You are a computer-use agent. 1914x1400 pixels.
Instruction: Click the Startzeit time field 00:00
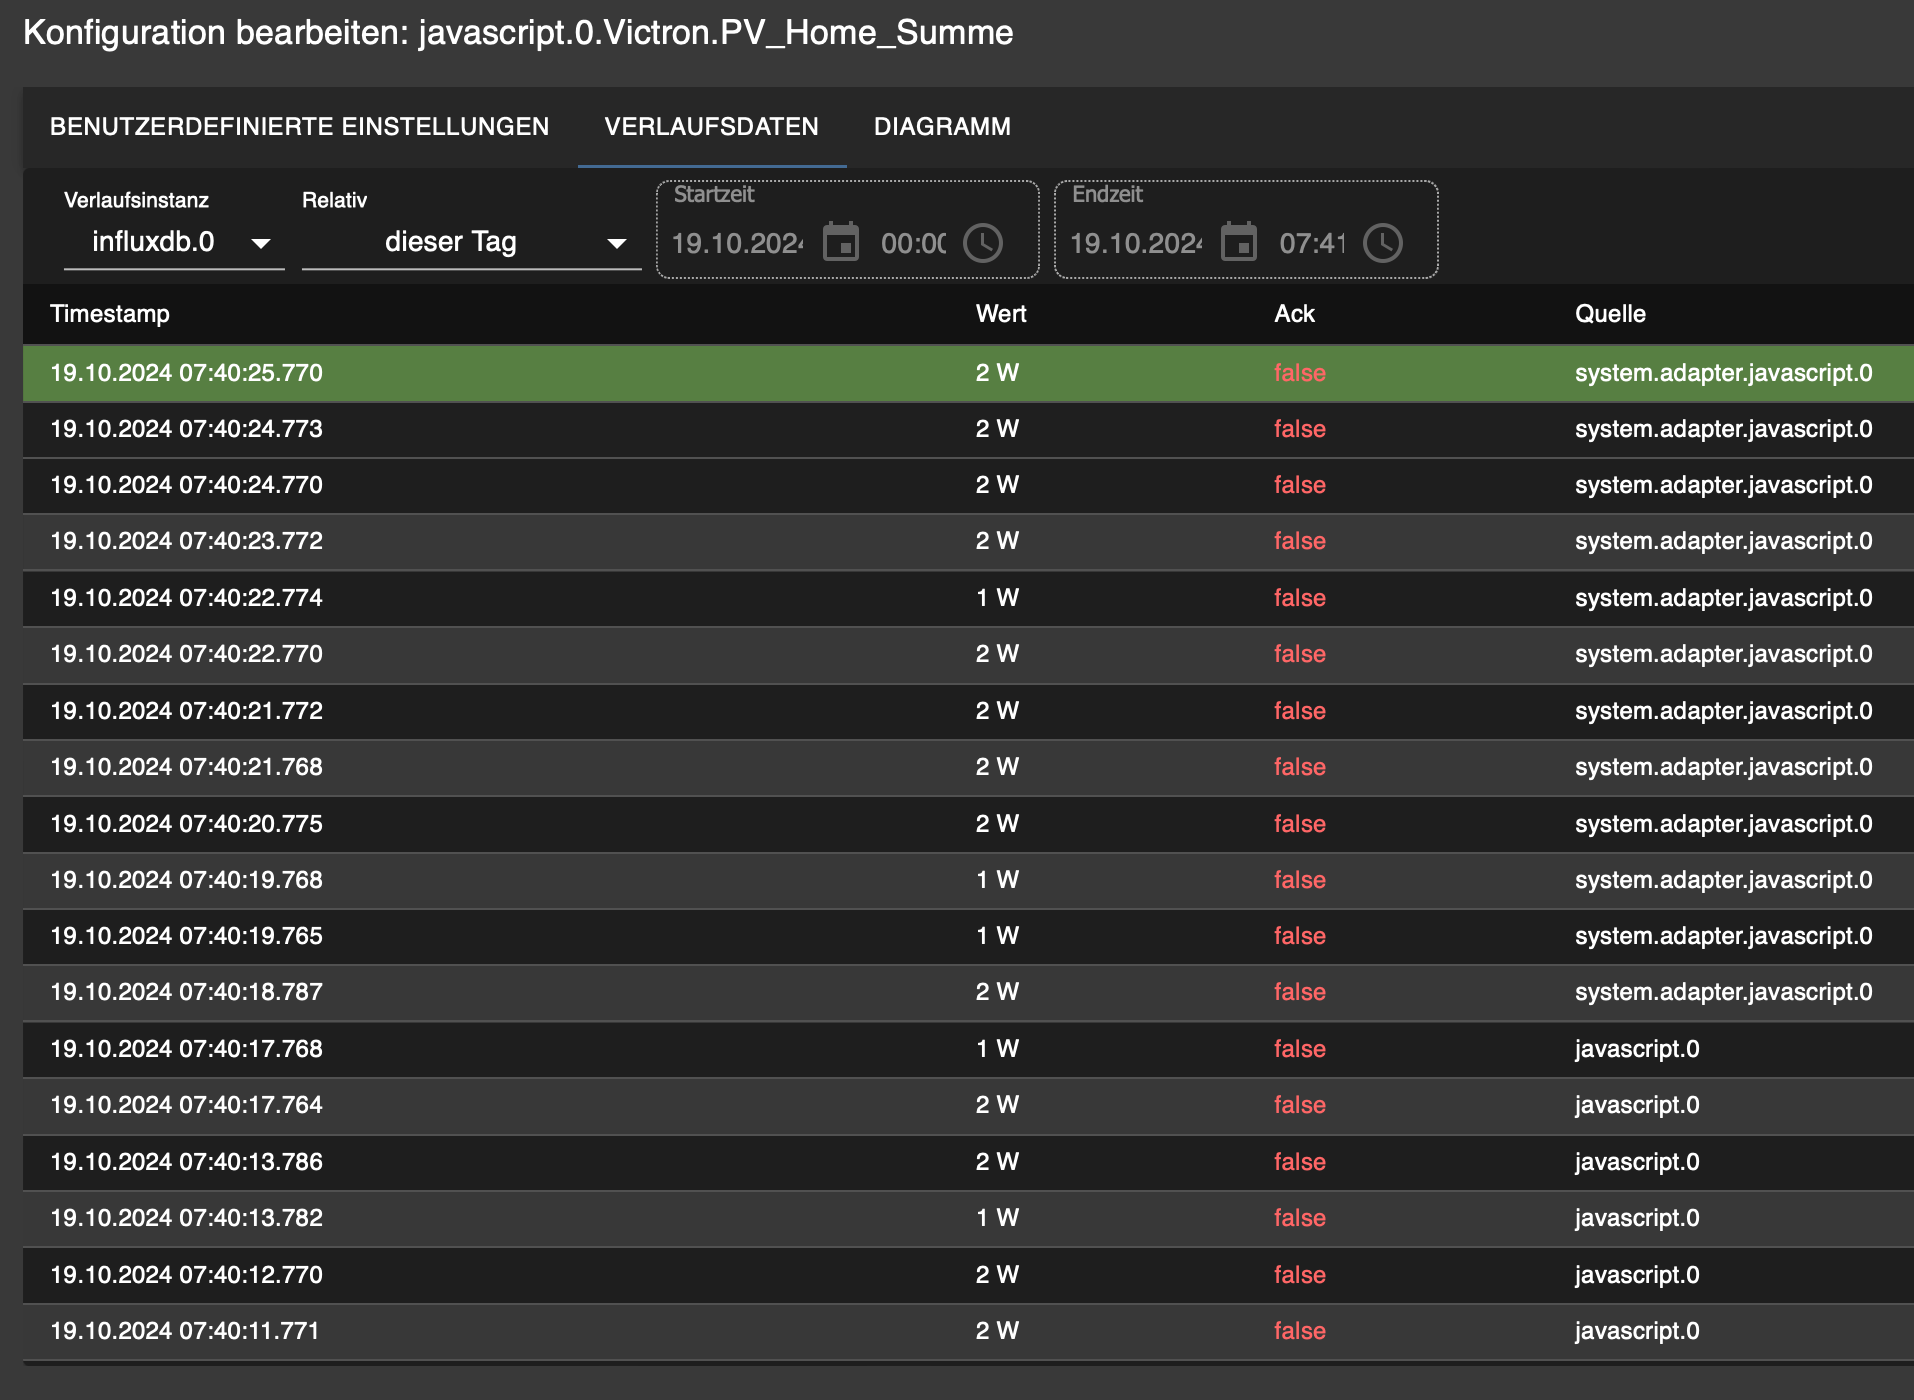click(913, 243)
